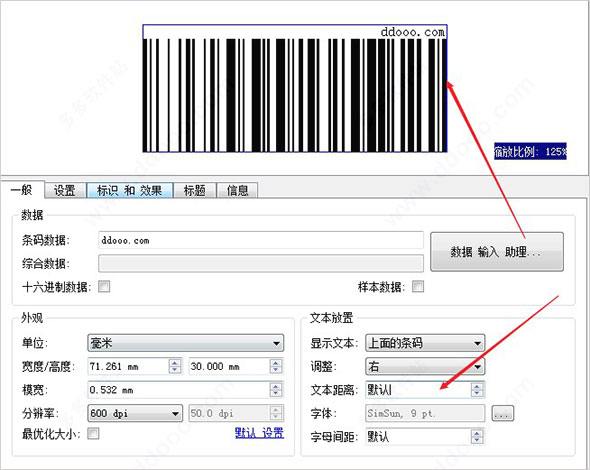Enable the 十六进制数据 checkbox

(x=104, y=287)
